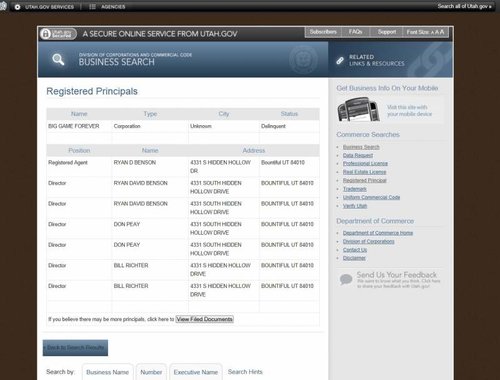Click the Registered Principals heading
Image resolution: width=500 pixels, height=380 pixels.
point(92,91)
